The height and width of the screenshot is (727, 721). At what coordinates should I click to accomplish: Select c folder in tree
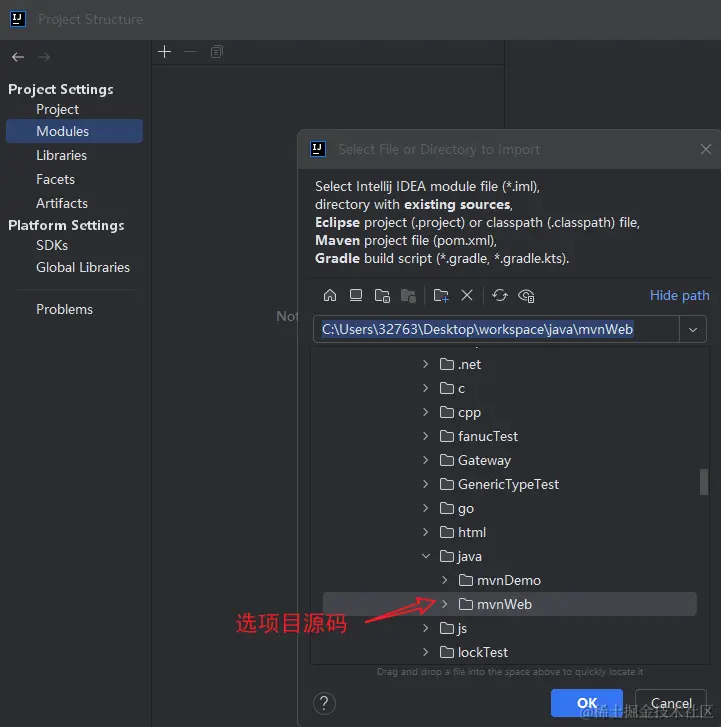452,388
